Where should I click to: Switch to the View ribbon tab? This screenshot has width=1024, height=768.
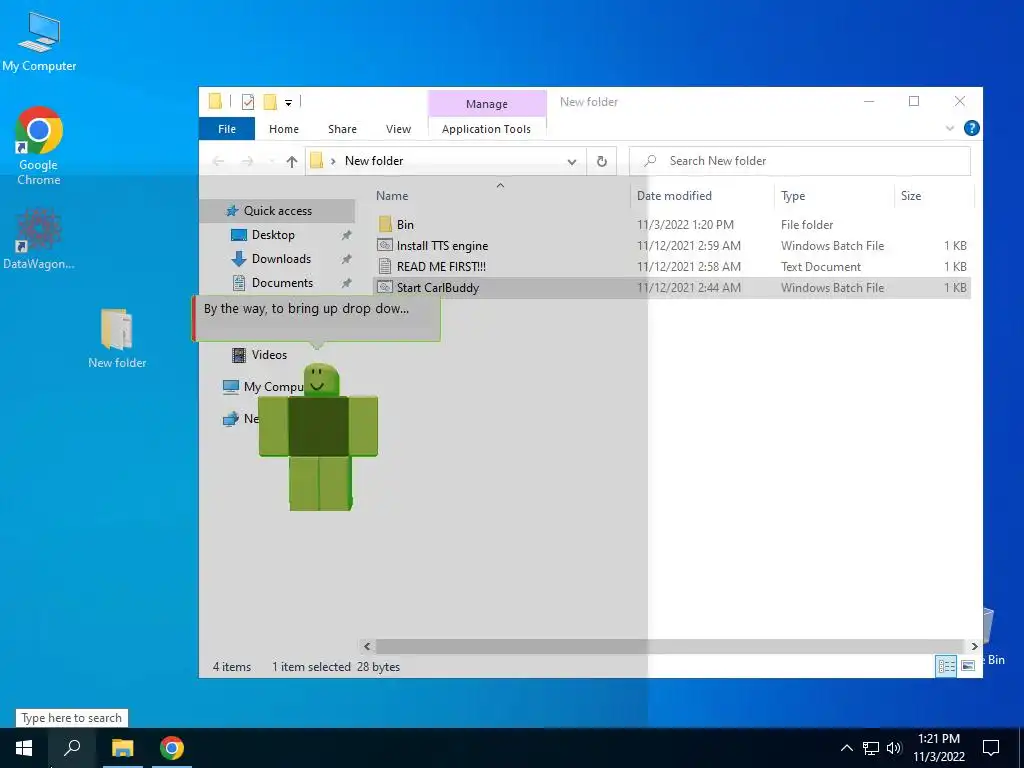click(398, 129)
